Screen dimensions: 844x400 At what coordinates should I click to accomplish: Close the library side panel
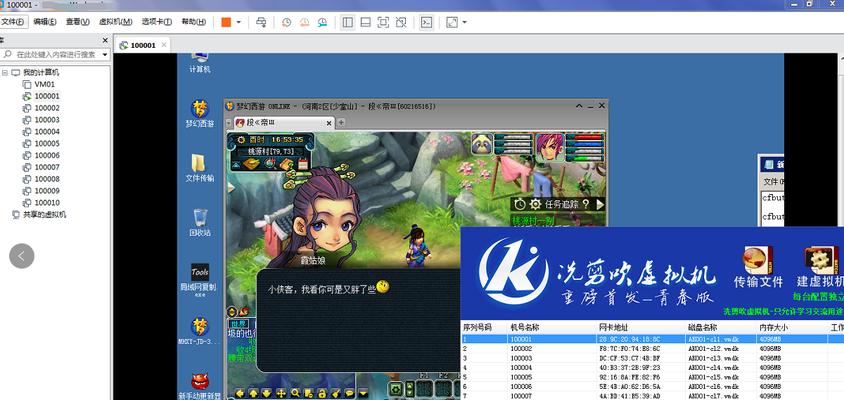tap(105, 40)
